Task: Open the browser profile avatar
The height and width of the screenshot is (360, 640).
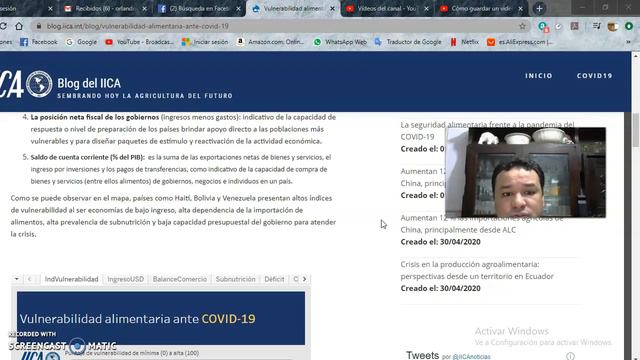Action: coord(613,27)
